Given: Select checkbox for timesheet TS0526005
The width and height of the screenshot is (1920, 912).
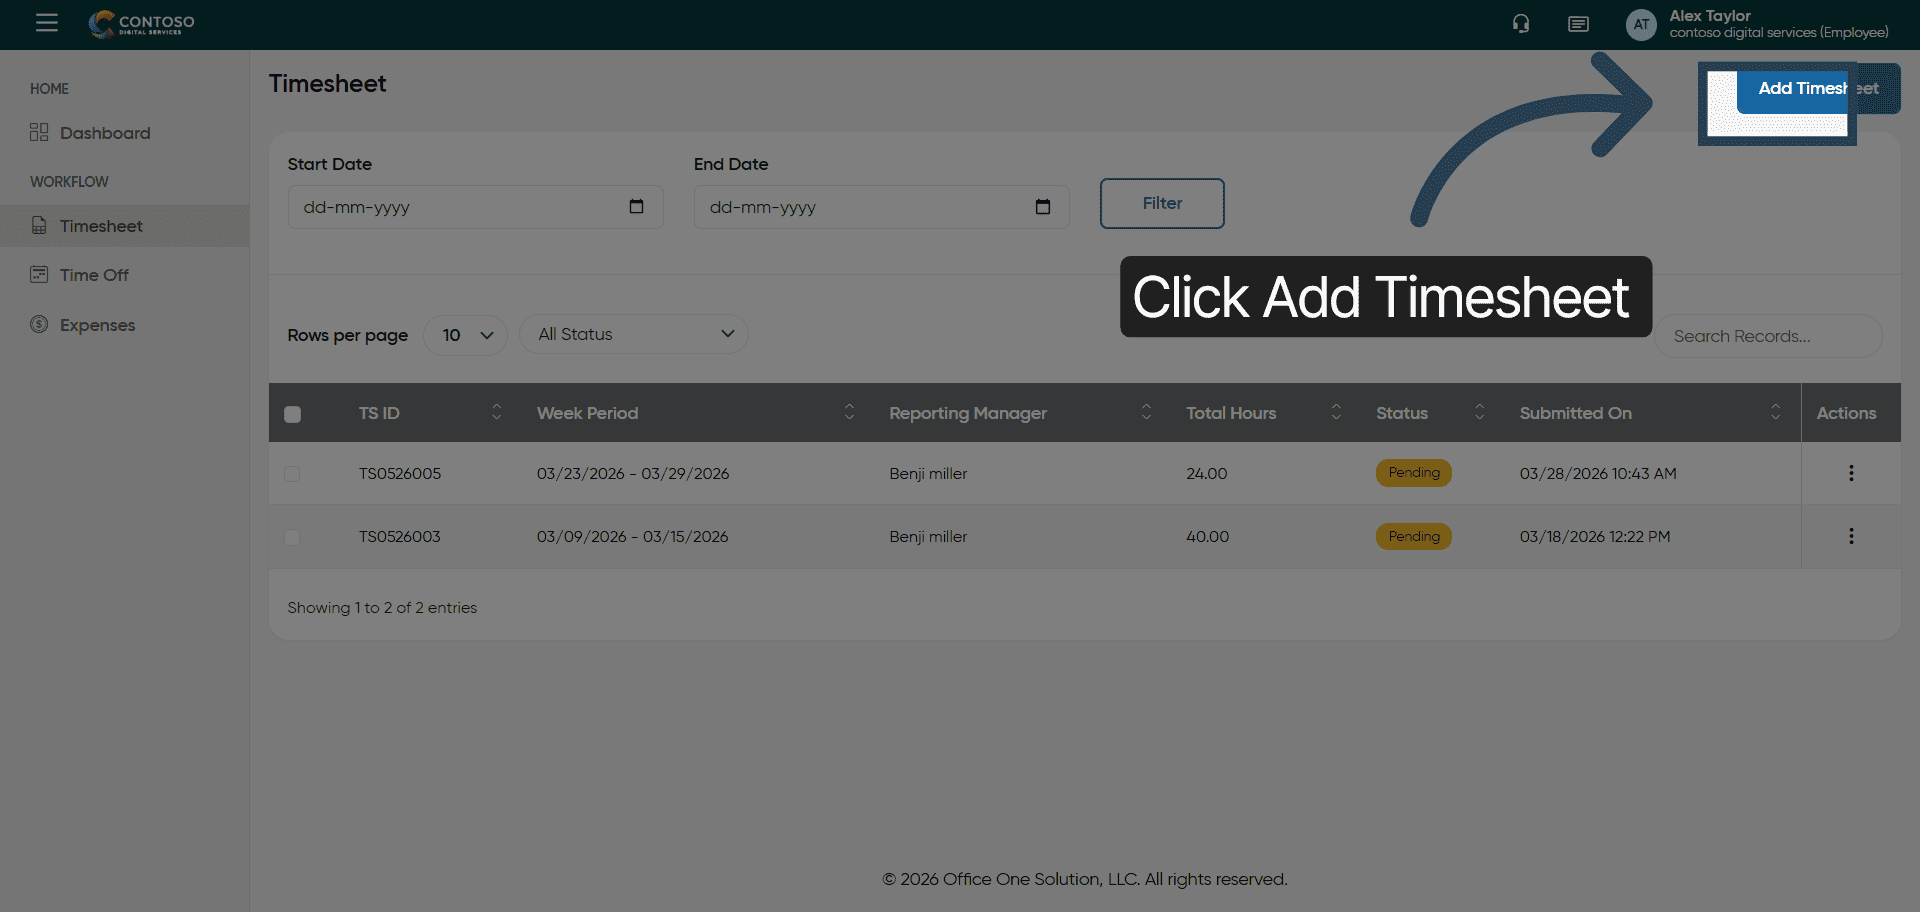Looking at the screenshot, I should click(292, 474).
